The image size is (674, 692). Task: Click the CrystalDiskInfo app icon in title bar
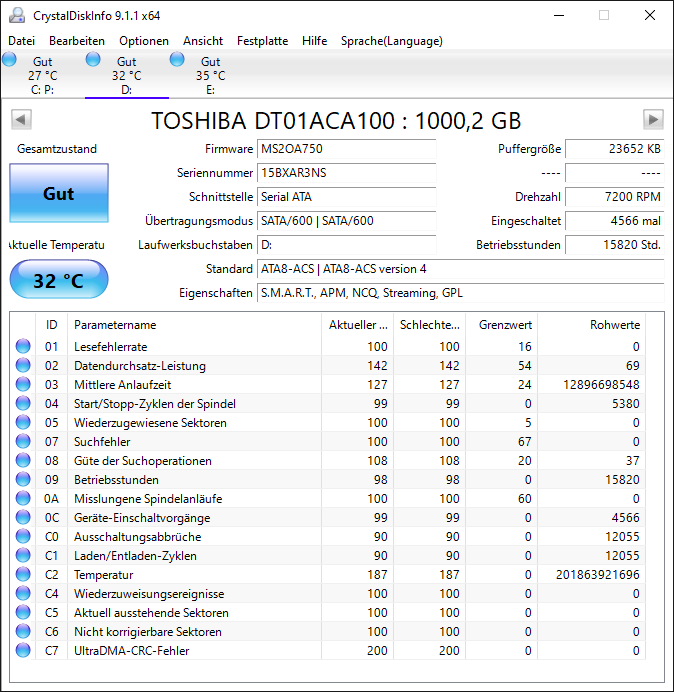[x=17, y=15]
